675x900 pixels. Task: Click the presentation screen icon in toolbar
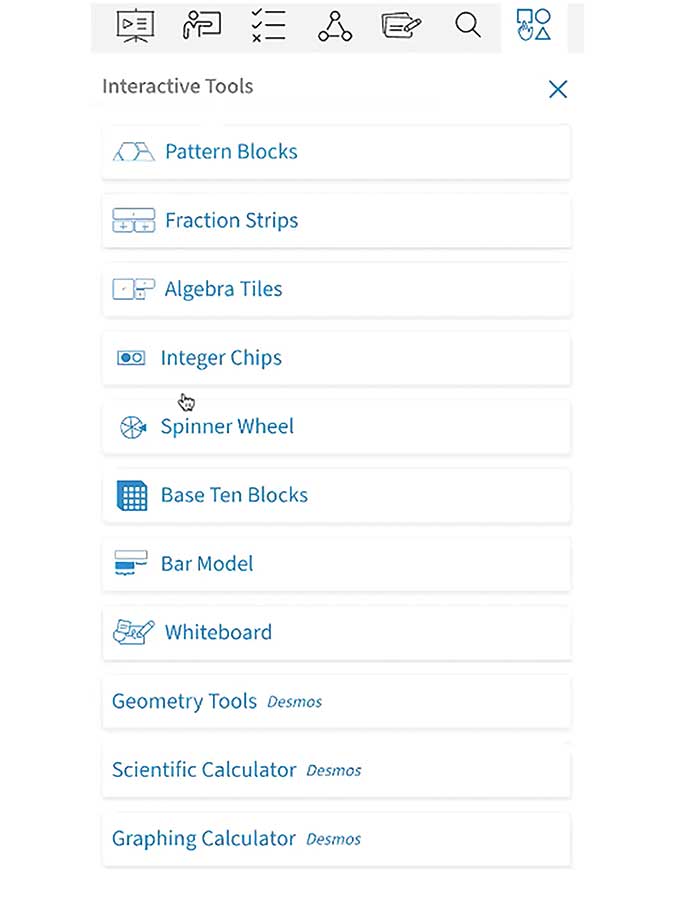[x=134, y=25]
